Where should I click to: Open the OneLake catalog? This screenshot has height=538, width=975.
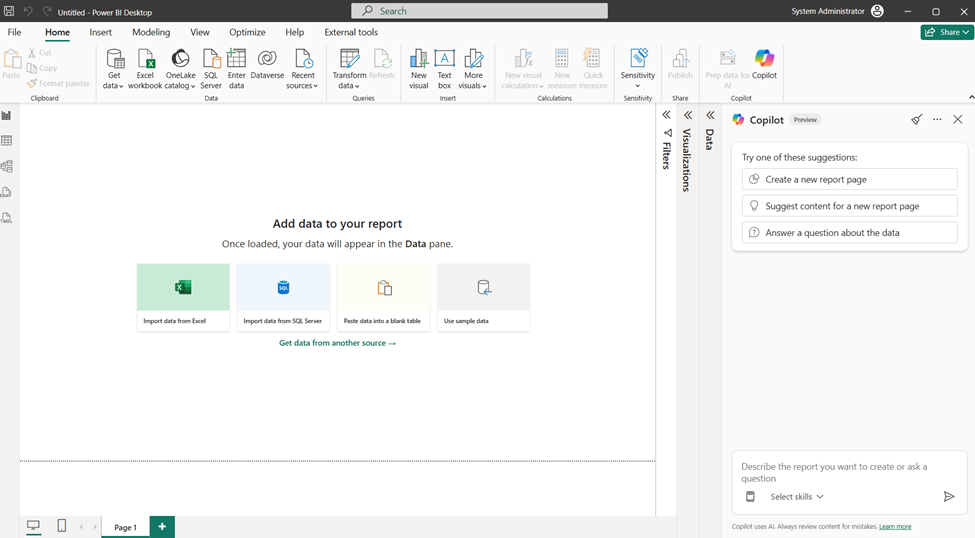pyautogui.click(x=180, y=69)
